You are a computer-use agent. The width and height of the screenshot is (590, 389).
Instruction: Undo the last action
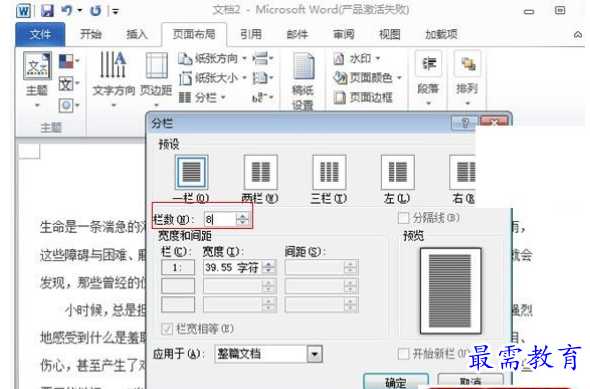pyautogui.click(x=67, y=10)
